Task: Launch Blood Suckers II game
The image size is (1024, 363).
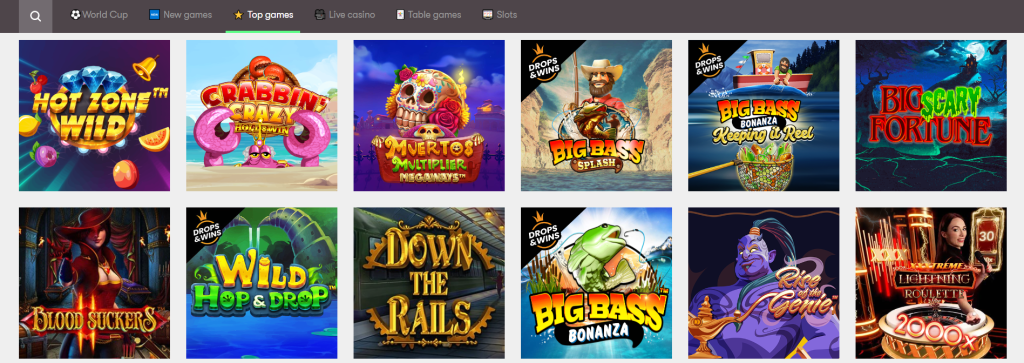Action: 94,283
